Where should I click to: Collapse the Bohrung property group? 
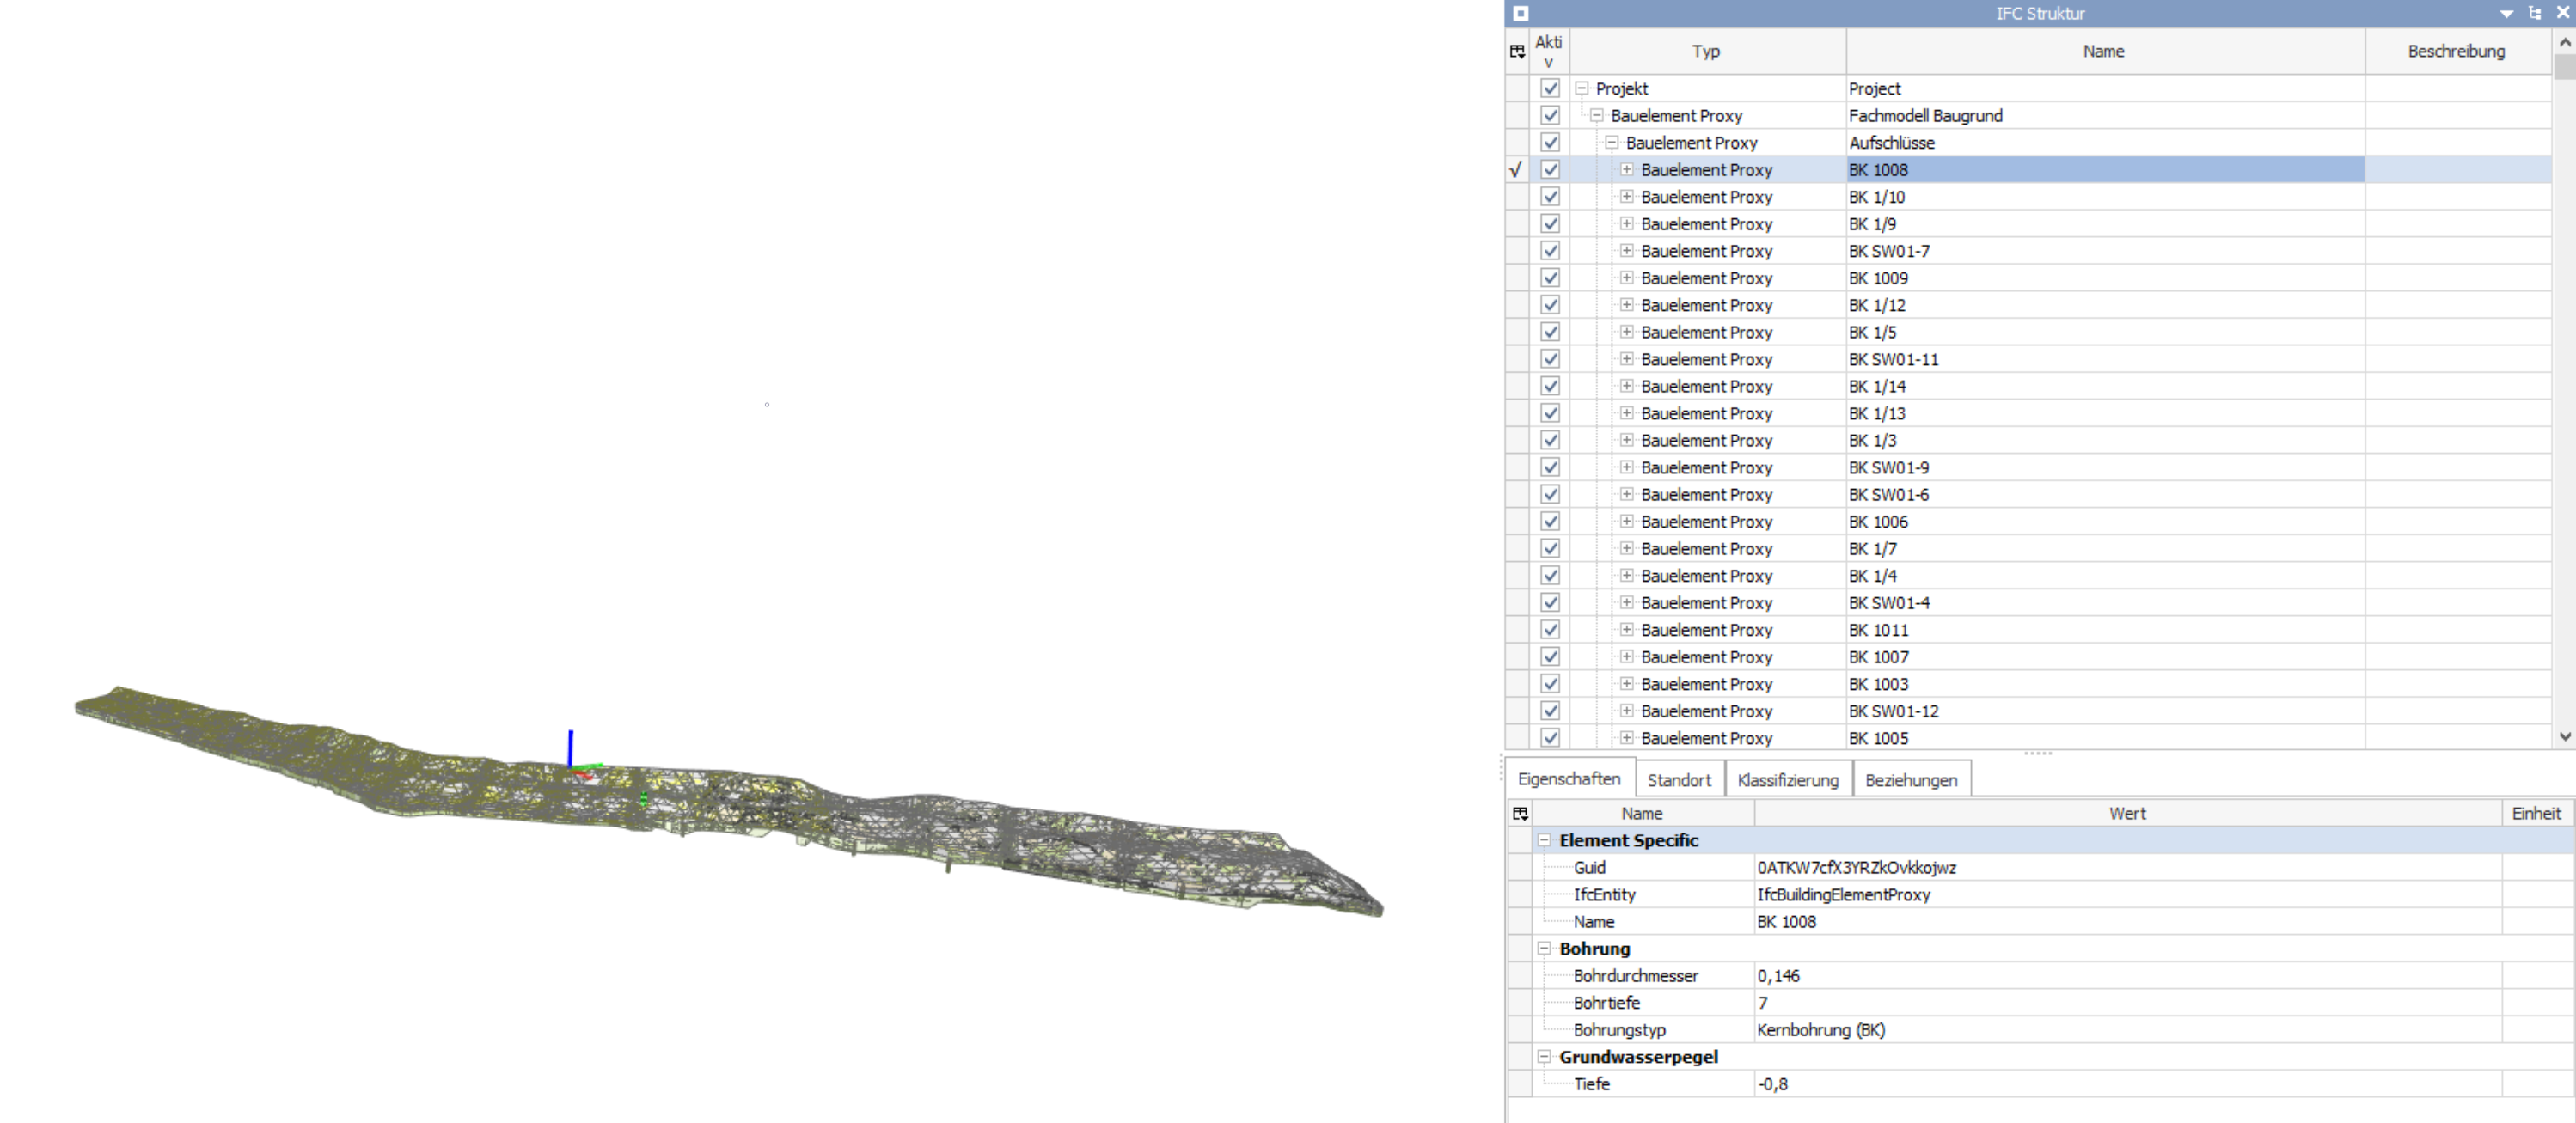click(1544, 948)
